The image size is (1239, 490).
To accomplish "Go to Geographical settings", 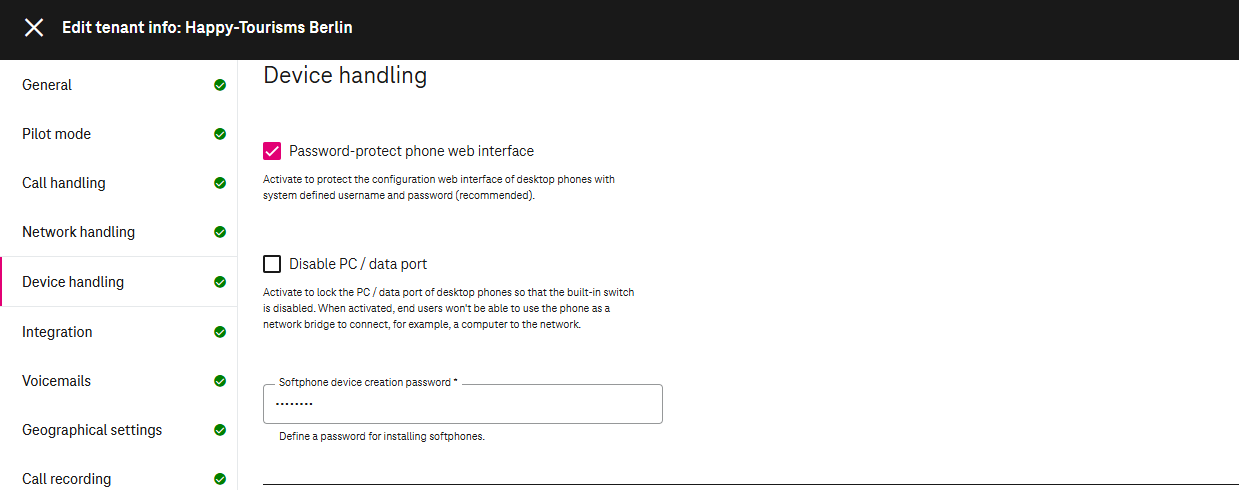I will coord(92,430).
